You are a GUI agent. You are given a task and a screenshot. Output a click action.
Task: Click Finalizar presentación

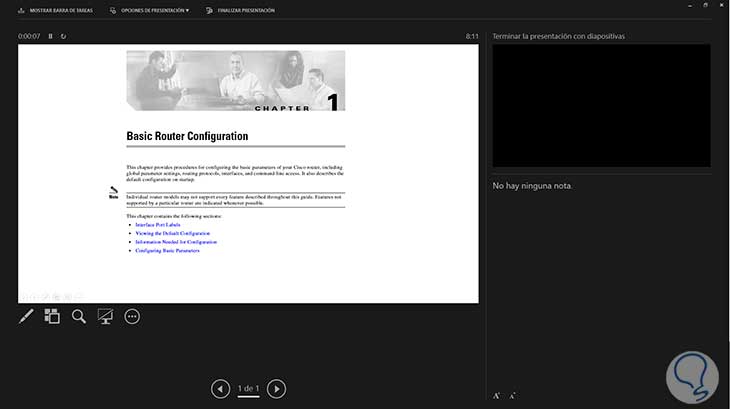[x=240, y=10]
